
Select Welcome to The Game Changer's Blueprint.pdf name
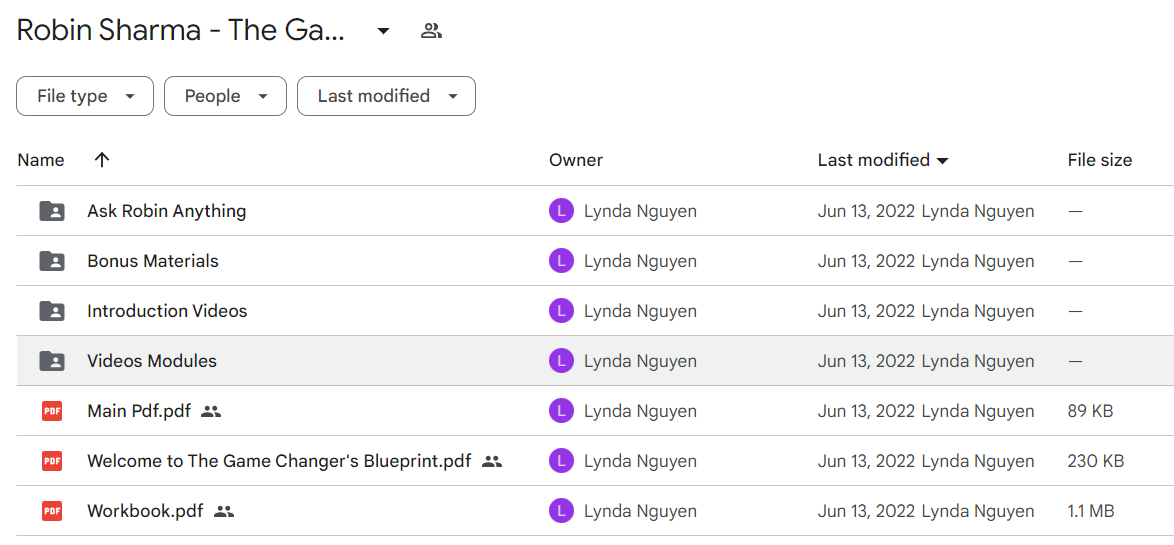tap(279, 461)
